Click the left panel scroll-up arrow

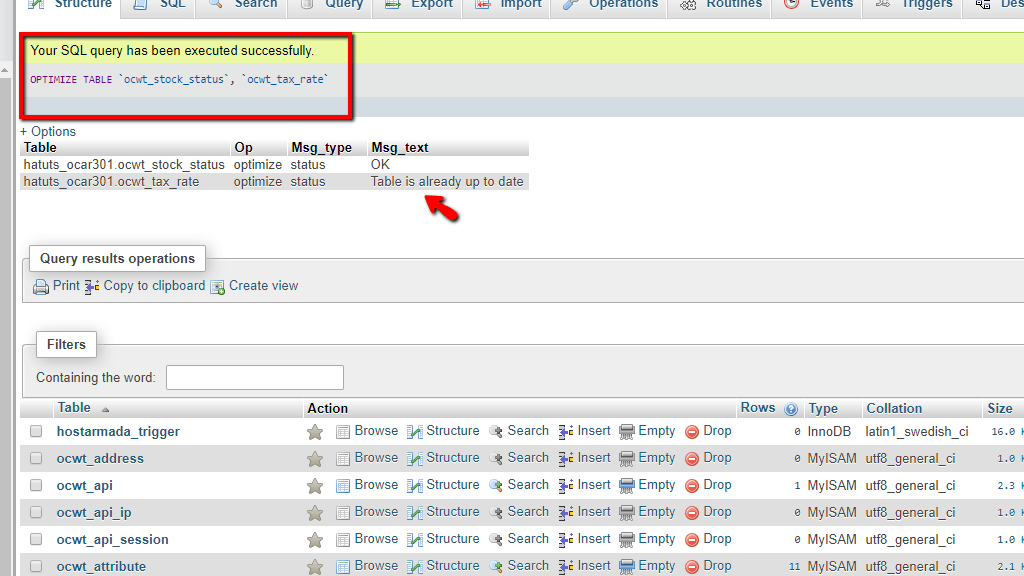pyautogui.click(x=5, y=71)
